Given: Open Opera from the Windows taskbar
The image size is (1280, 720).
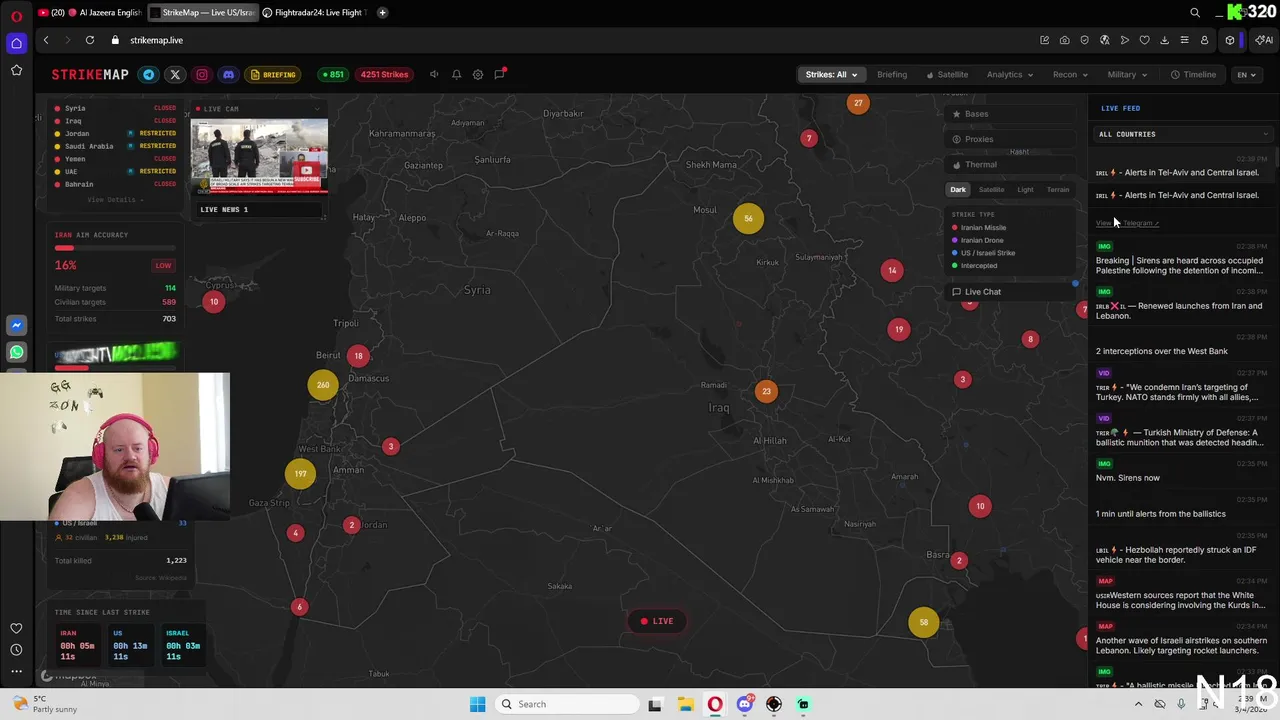Looking at the screenshot, I should click(x=715, y=704).
